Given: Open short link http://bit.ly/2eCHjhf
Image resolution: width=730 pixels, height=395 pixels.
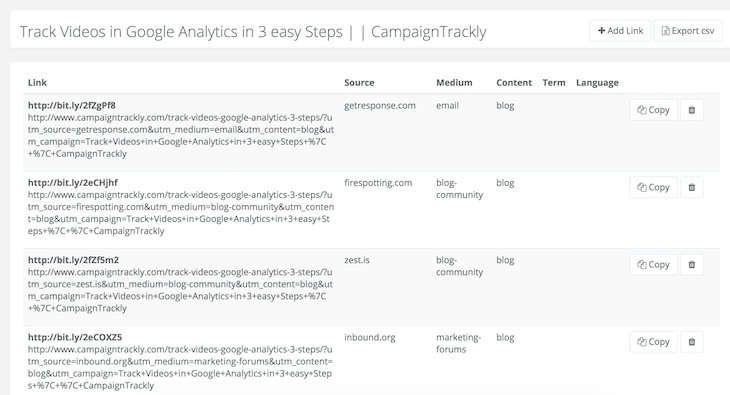Looking at the screenshot, I should 73,183.
